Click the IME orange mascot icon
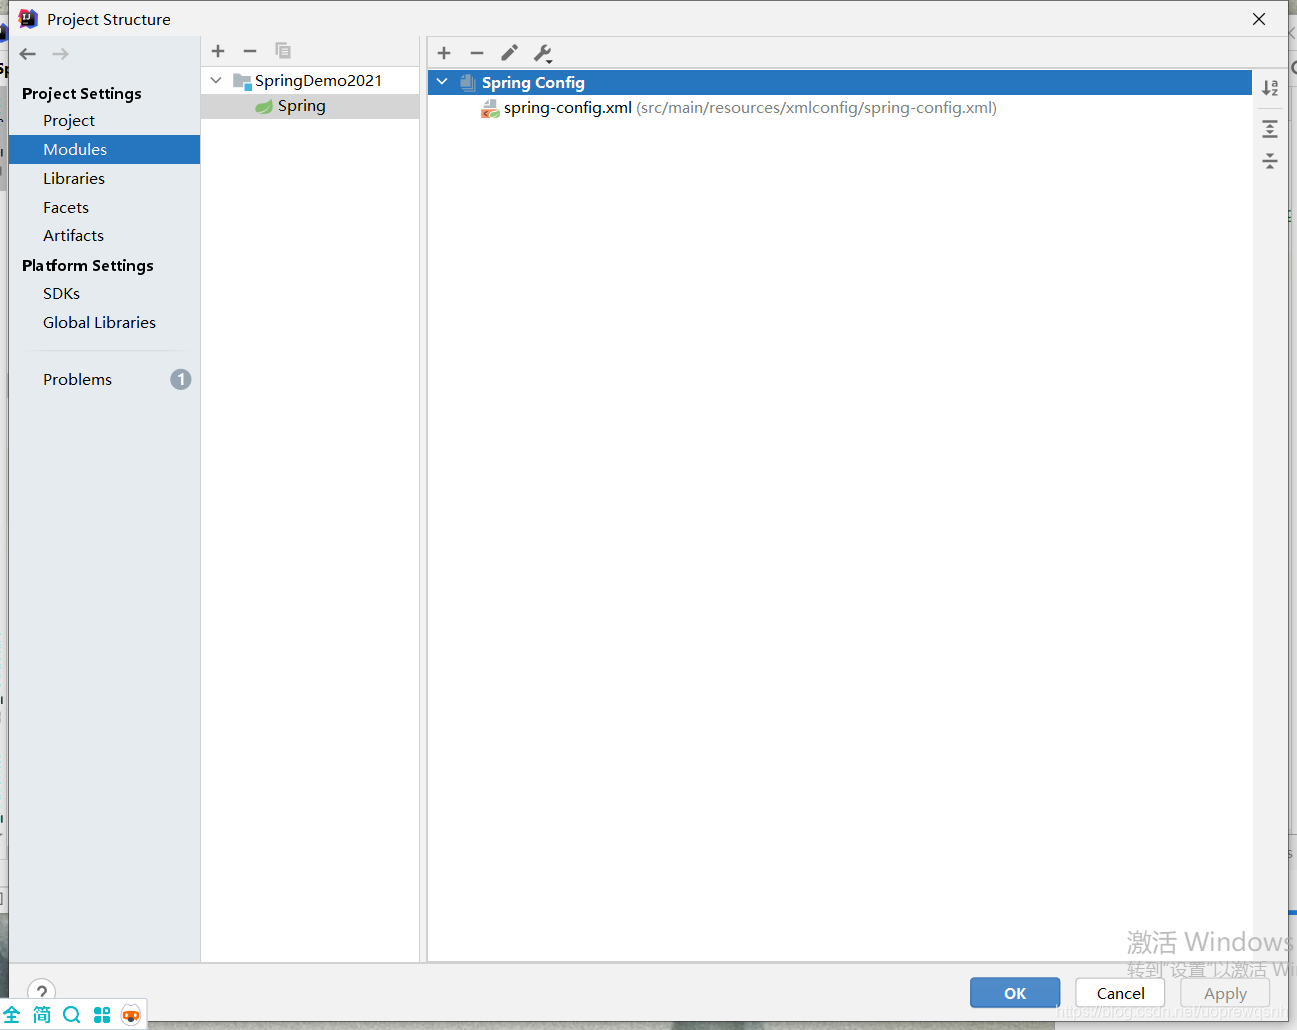Image resolution: width=1297 pixels, height=1030 pixels. pos(131,1015)
